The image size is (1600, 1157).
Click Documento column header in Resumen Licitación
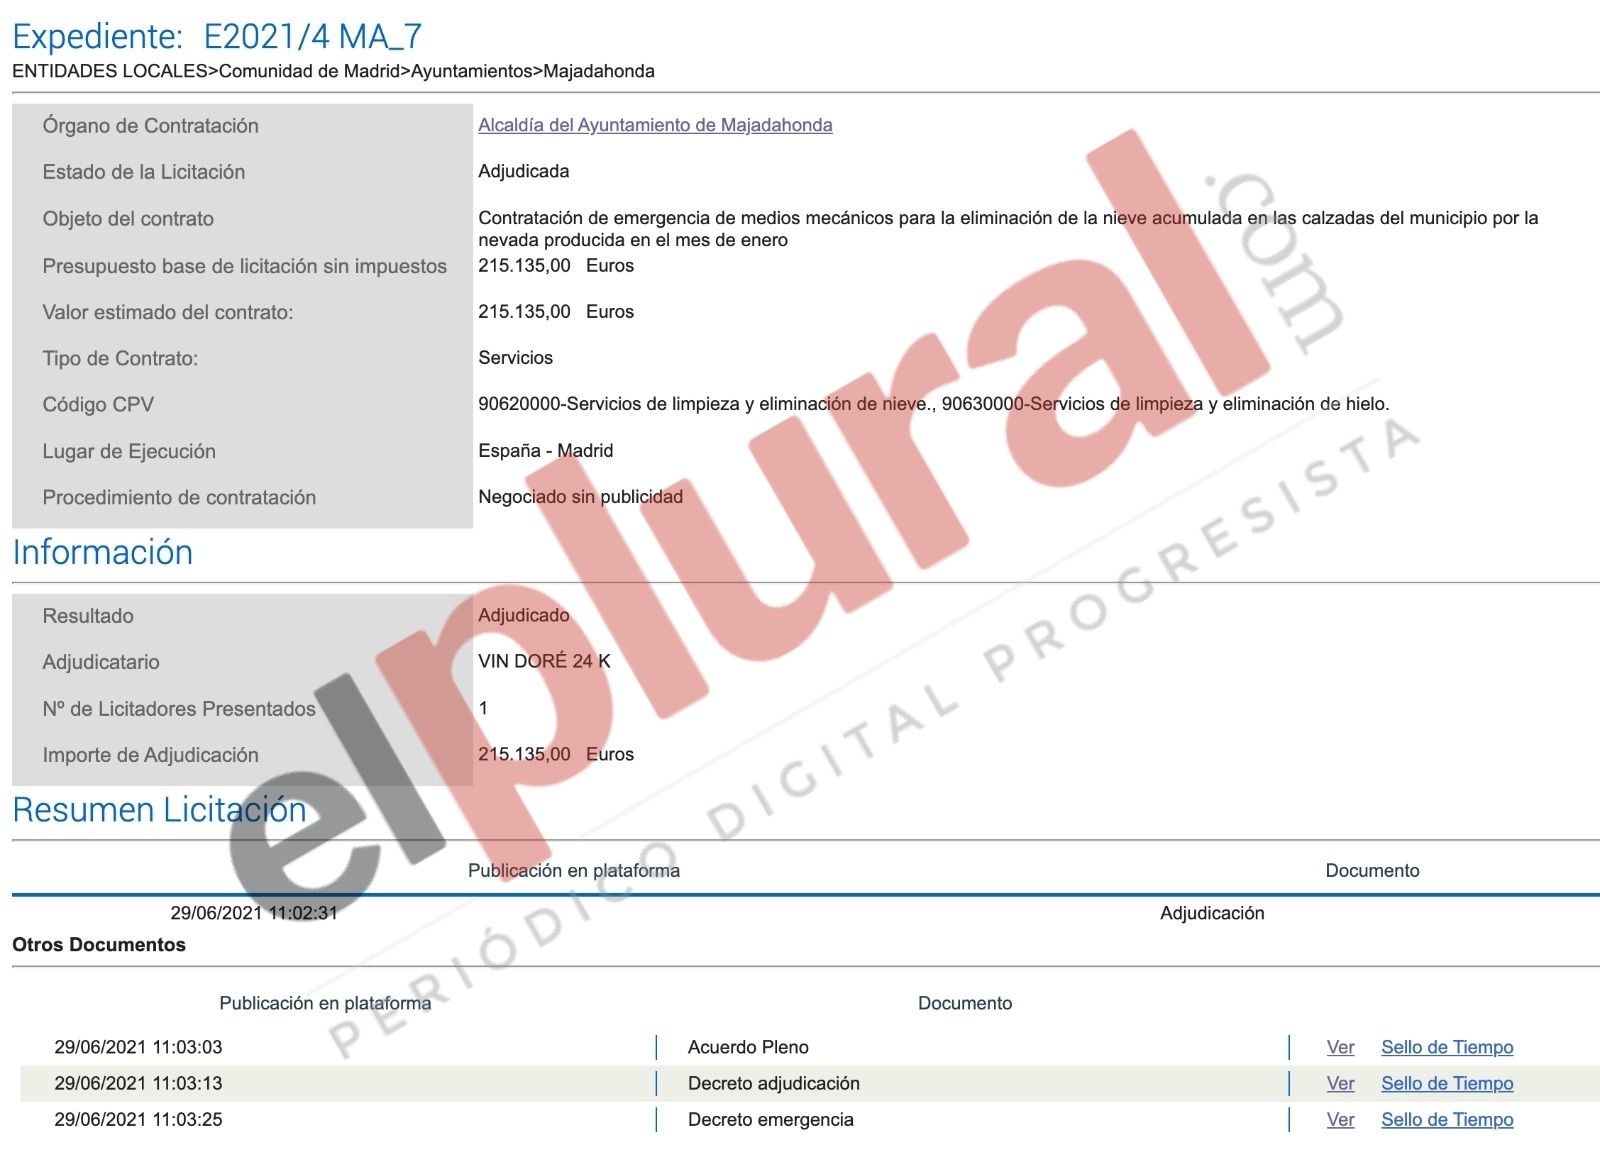pos(1372,870)
